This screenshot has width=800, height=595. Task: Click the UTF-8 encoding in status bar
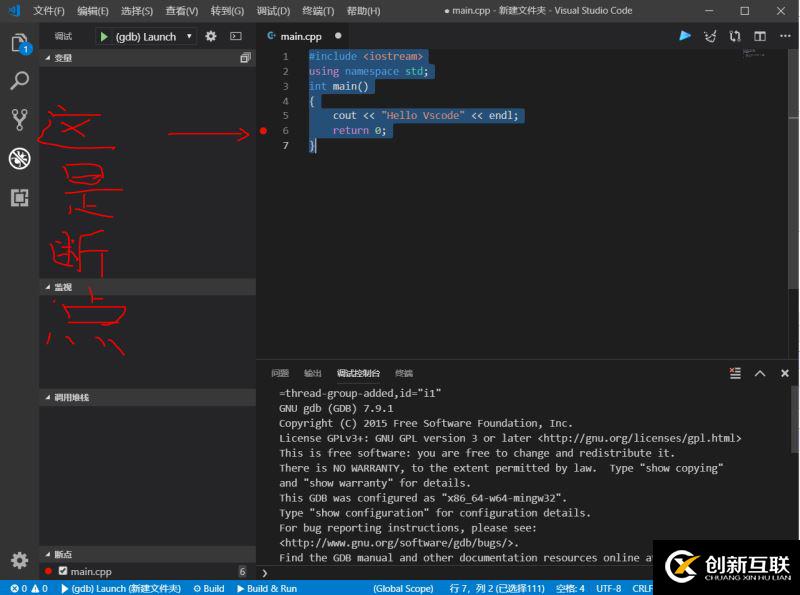(x=609, y=589)
